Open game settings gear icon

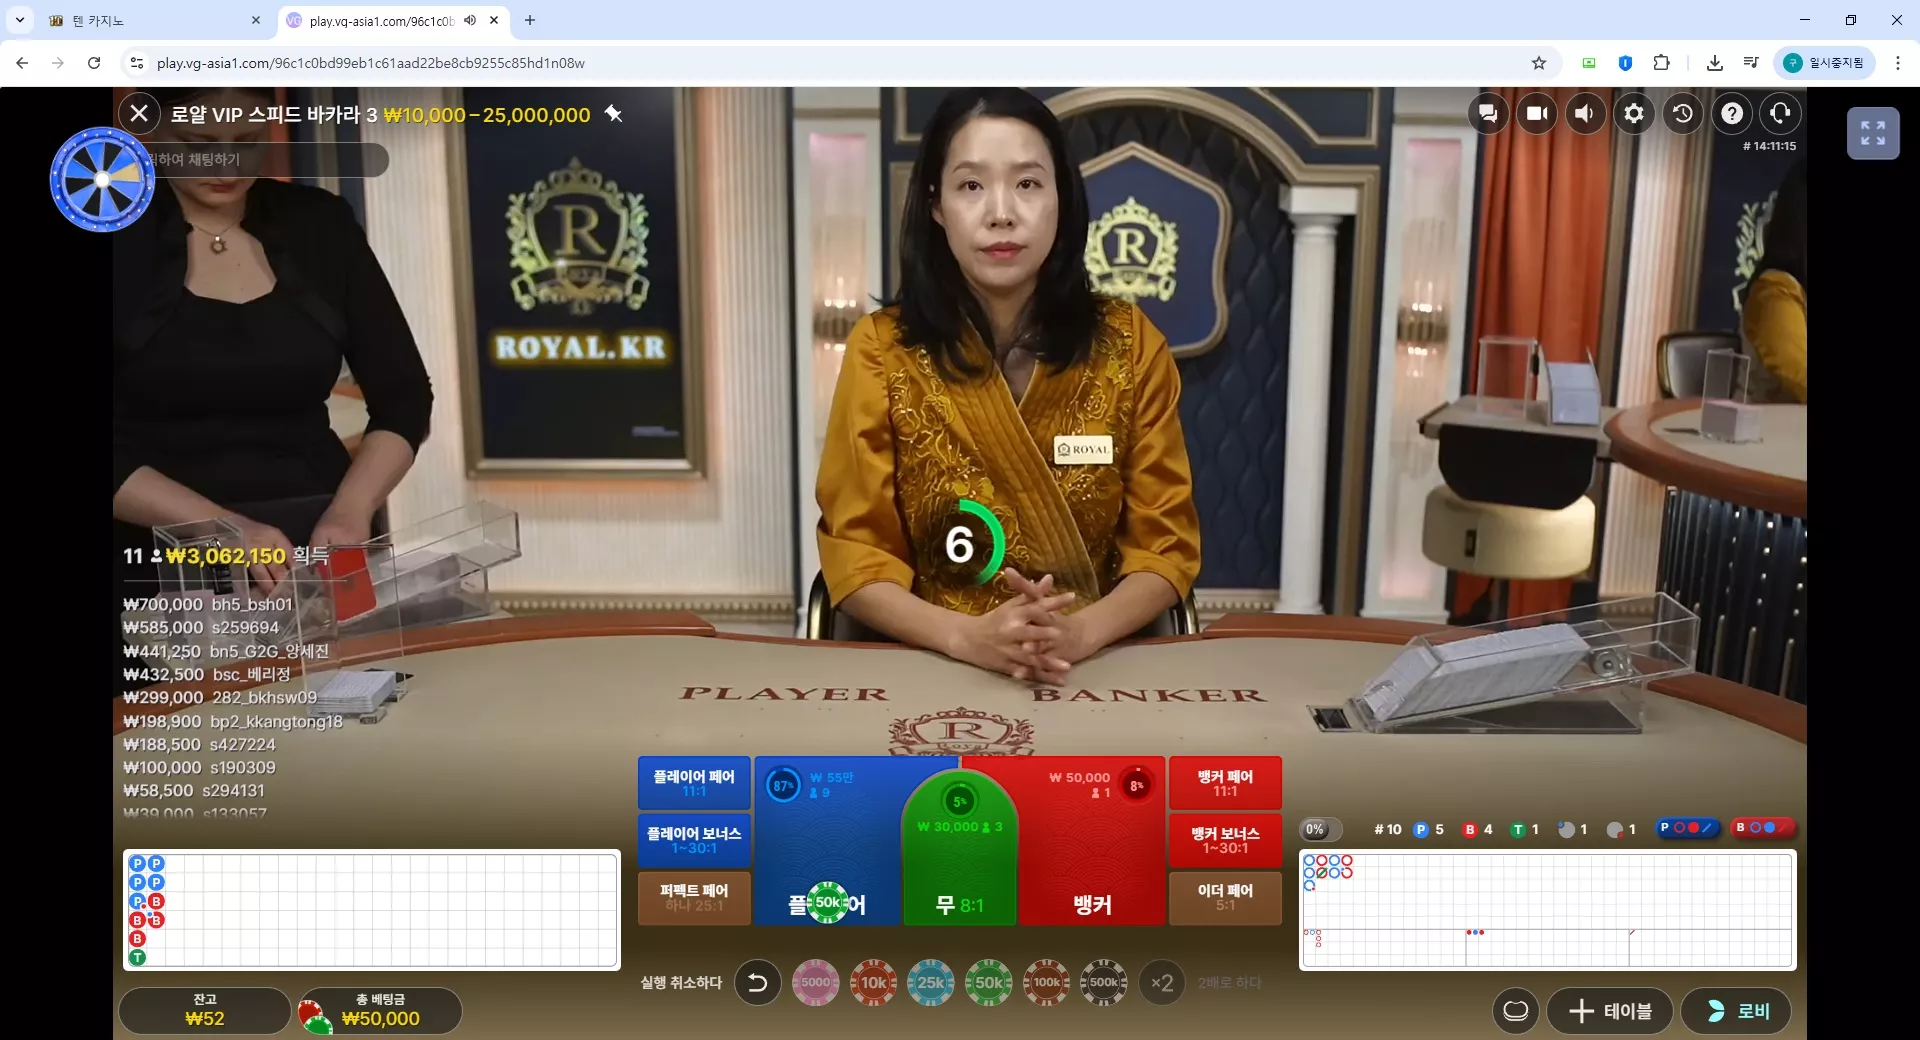pos(1634,114)
